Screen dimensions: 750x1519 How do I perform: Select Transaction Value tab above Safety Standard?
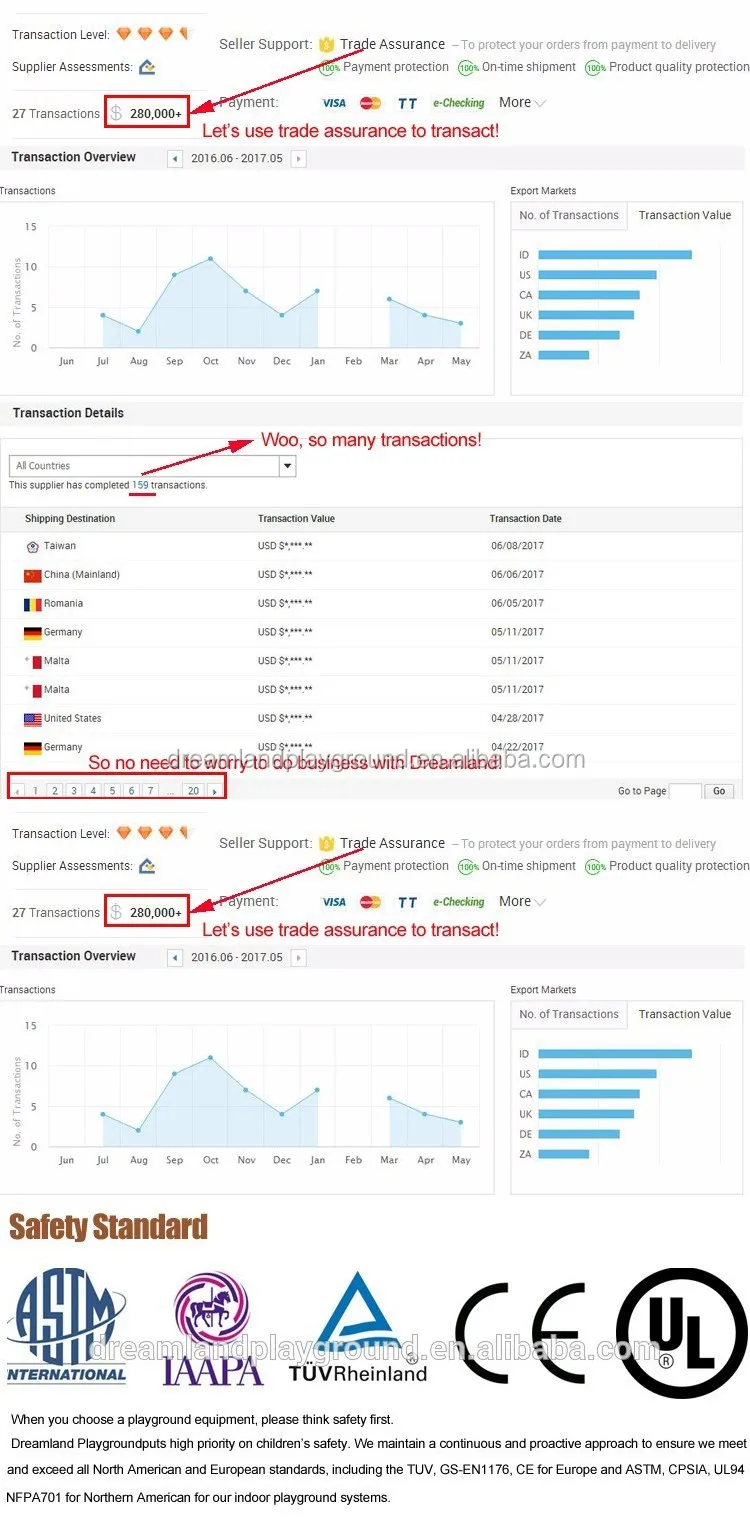click(685, 1014)
